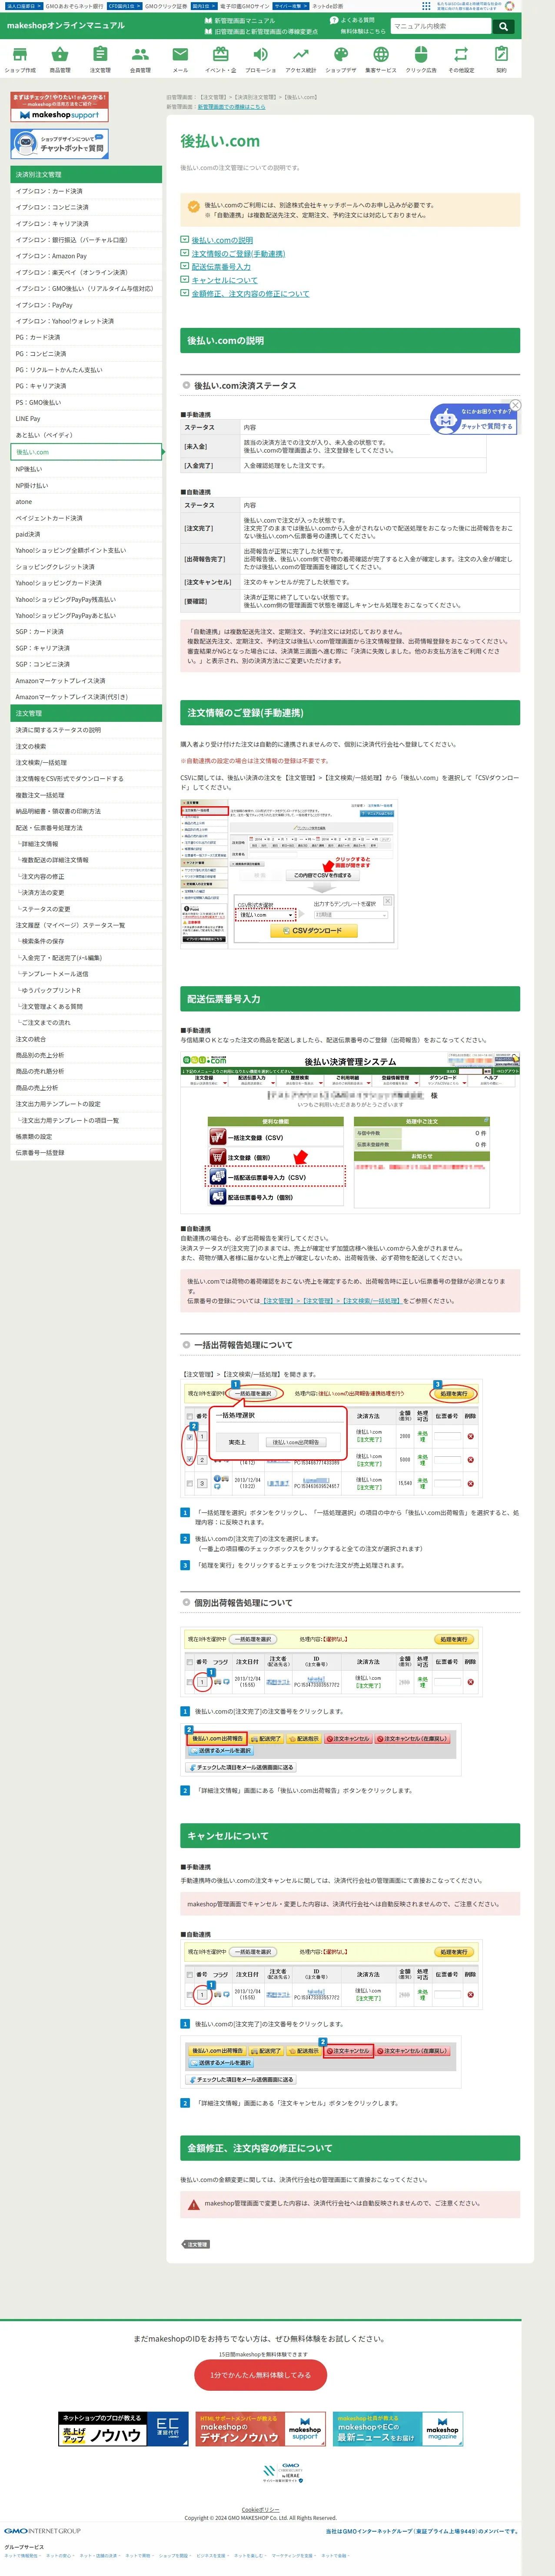Select イプシロン：カード決済 in sidebar
Viewport: 555px width, 2576px height.
coord(86,191)
